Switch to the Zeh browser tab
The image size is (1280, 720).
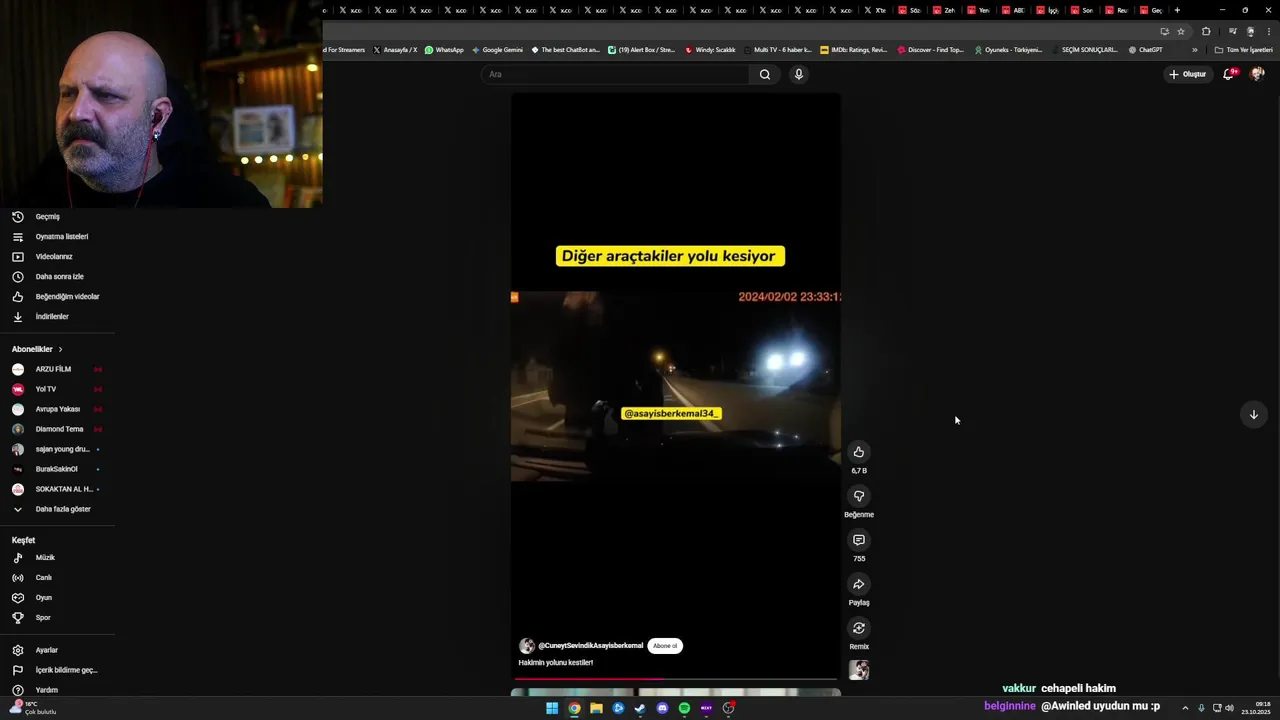pos(944,10)
